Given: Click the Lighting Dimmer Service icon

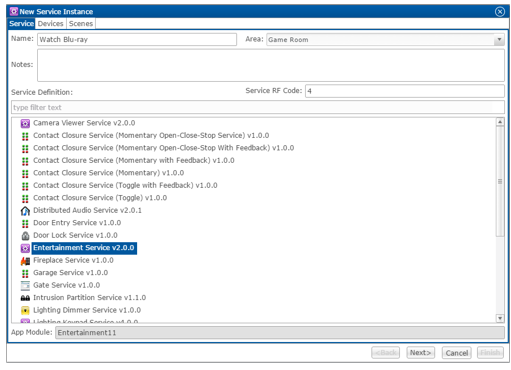Looking at the screenshot, I should [25, 311].
